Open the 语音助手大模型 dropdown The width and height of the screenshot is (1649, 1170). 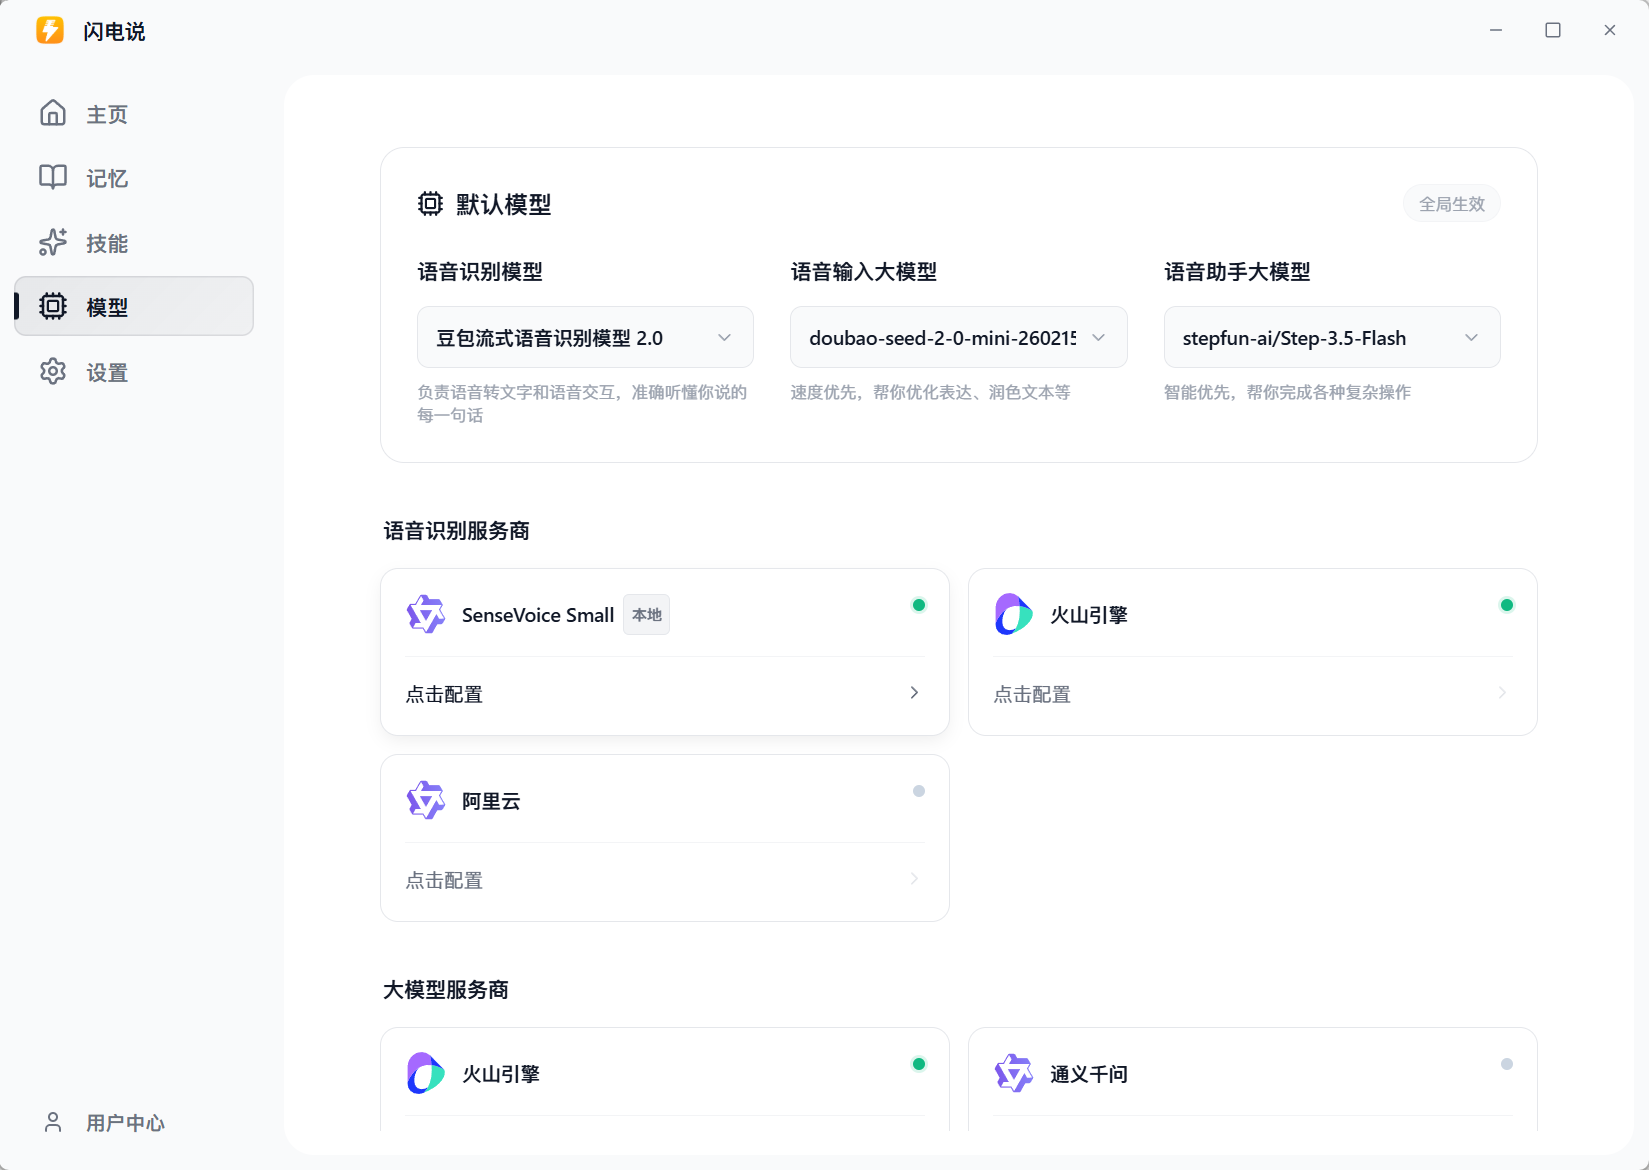point(1332,337)
